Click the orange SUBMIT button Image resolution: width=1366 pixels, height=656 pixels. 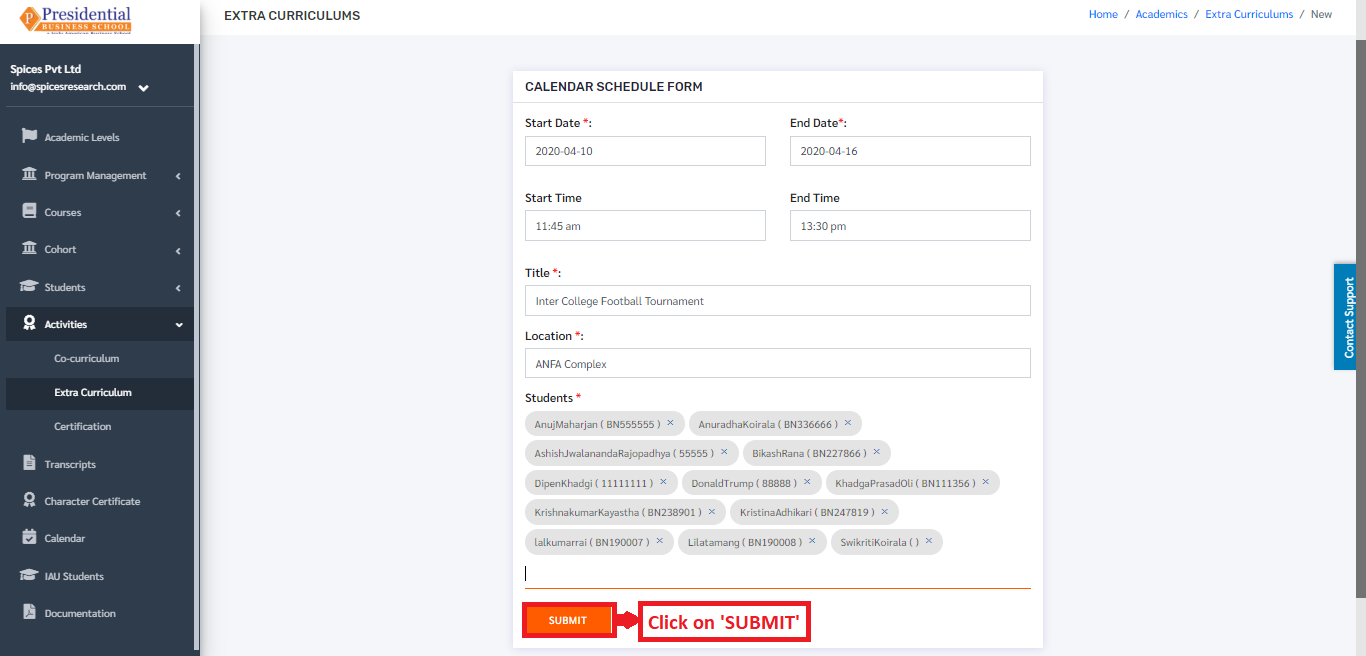pos(568,620)
